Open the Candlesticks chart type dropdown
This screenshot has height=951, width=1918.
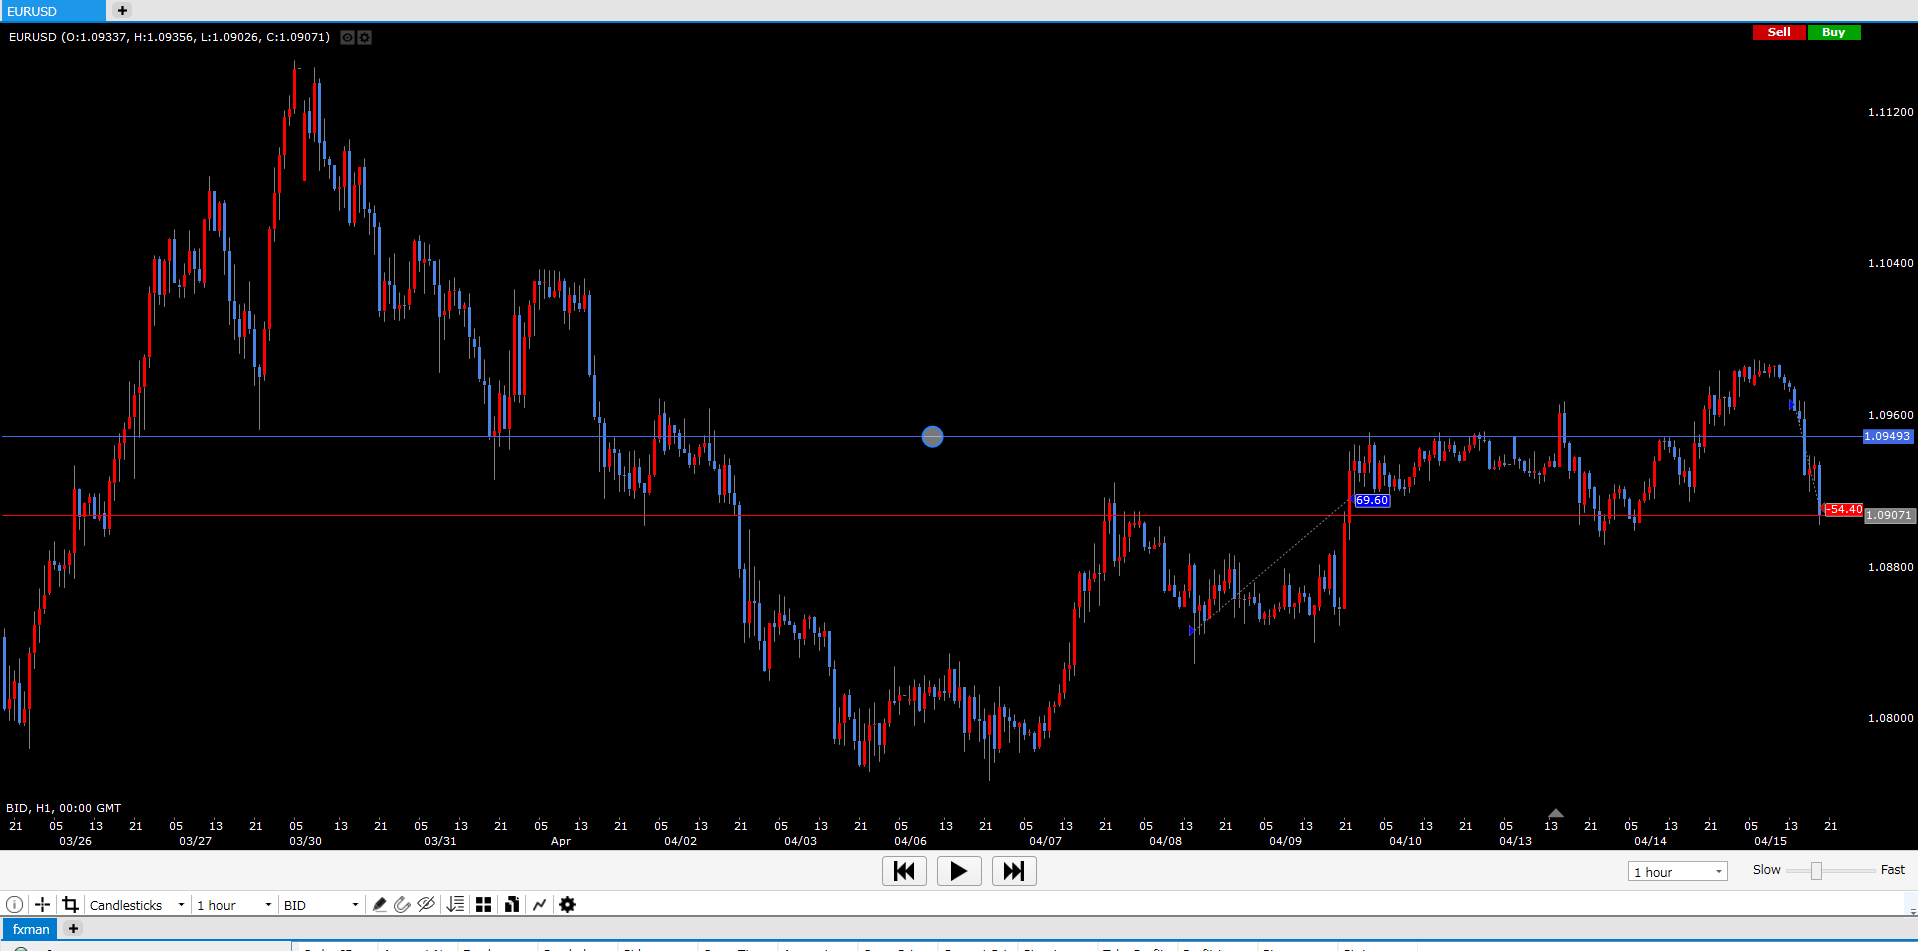coord(137,905)
